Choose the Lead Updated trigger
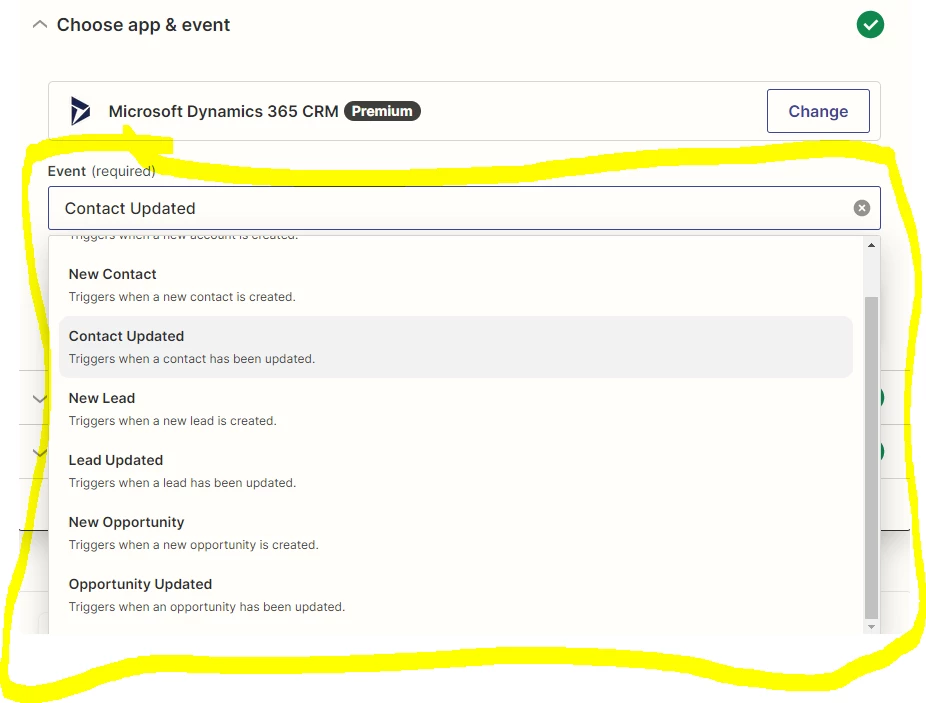 [455, 471]
